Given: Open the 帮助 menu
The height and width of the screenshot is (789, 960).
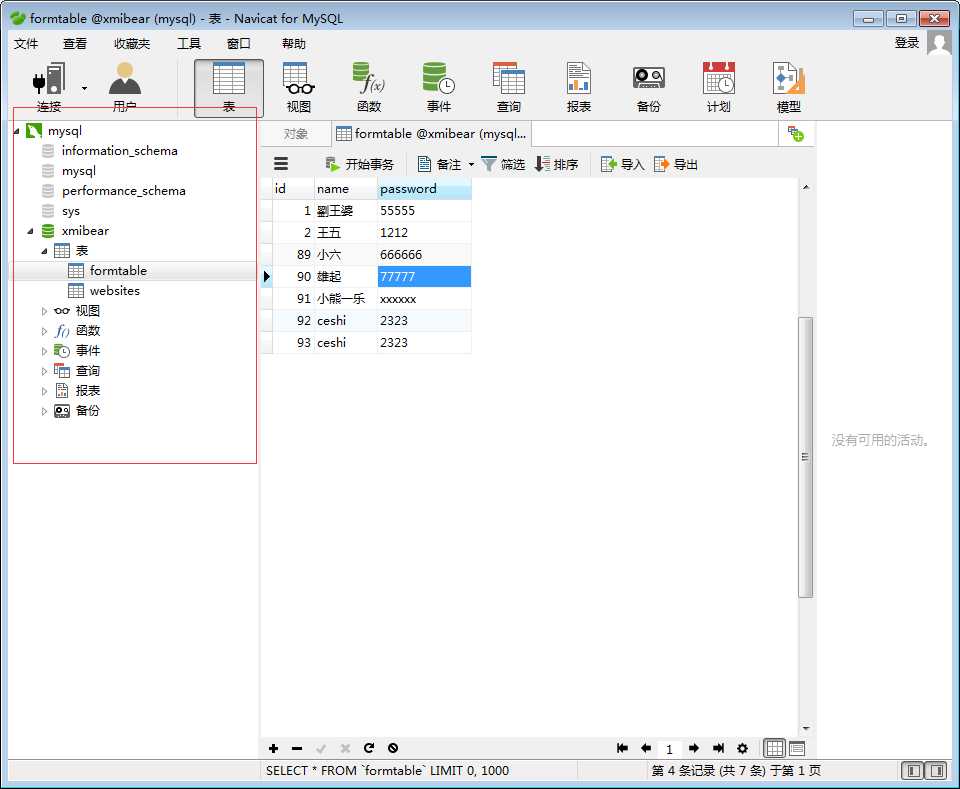Looking at the screenshot, I should 294,43.
